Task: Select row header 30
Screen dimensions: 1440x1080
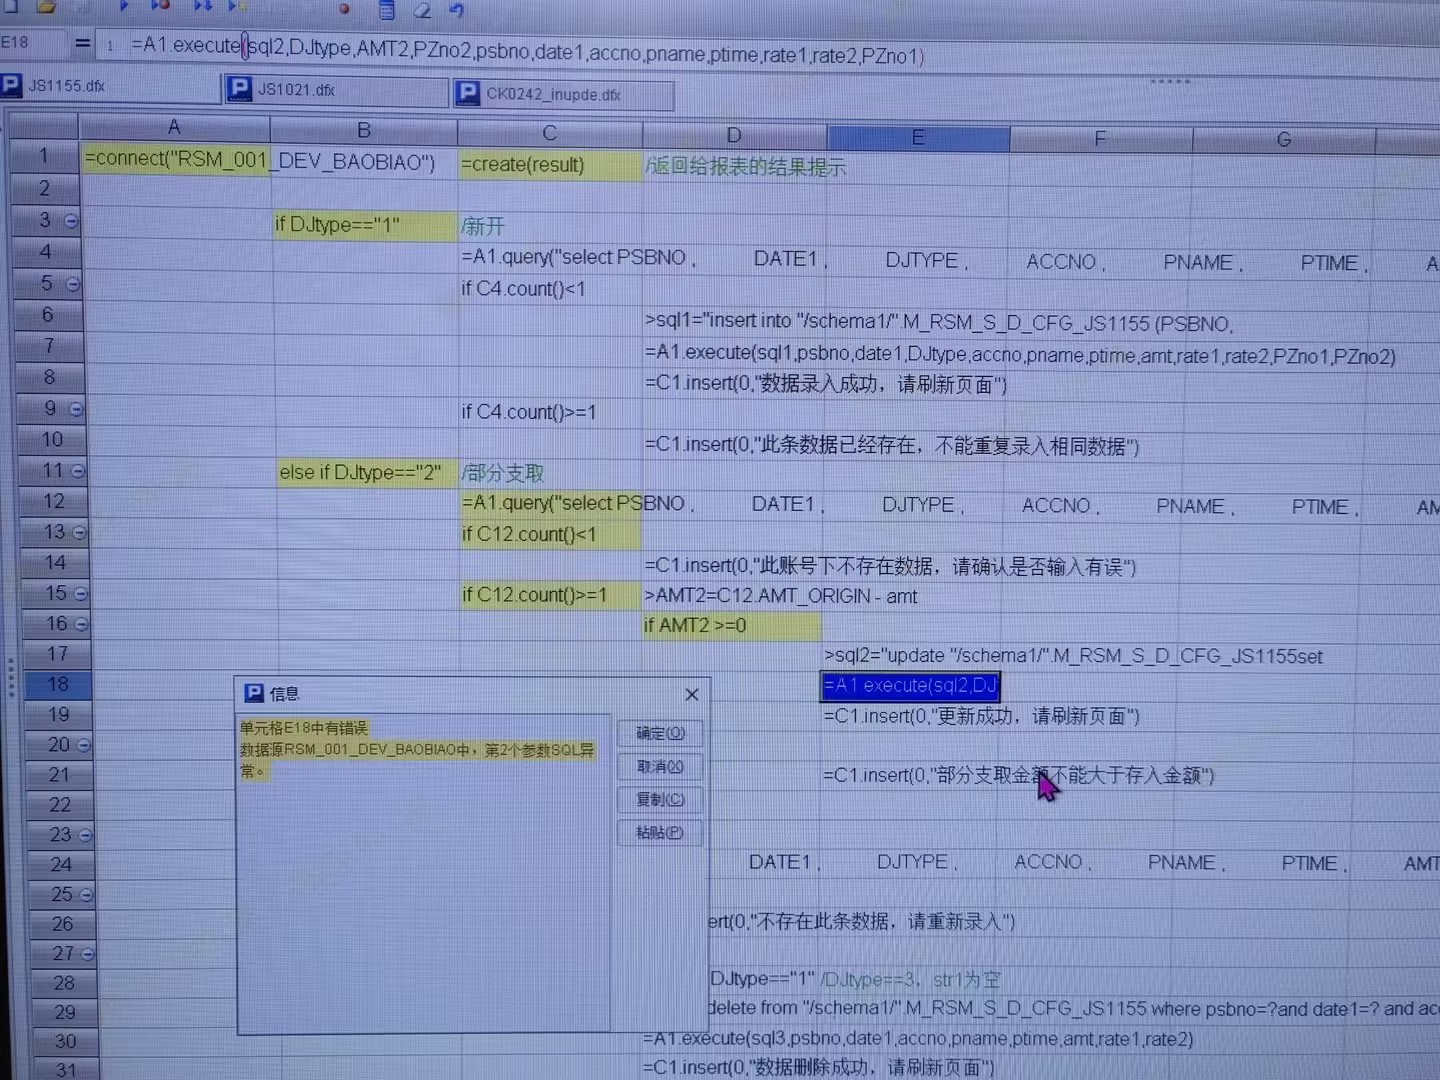Action: tap(65, 1041)
